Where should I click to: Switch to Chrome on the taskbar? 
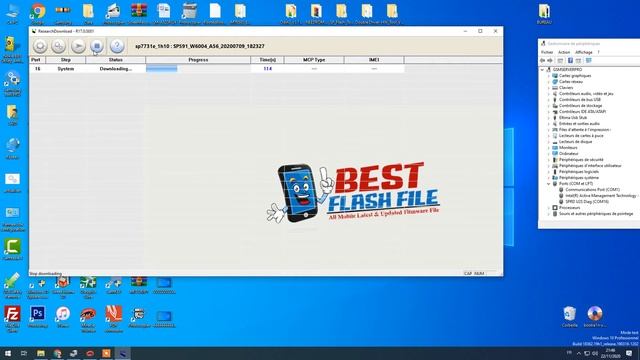coord(58,353)
